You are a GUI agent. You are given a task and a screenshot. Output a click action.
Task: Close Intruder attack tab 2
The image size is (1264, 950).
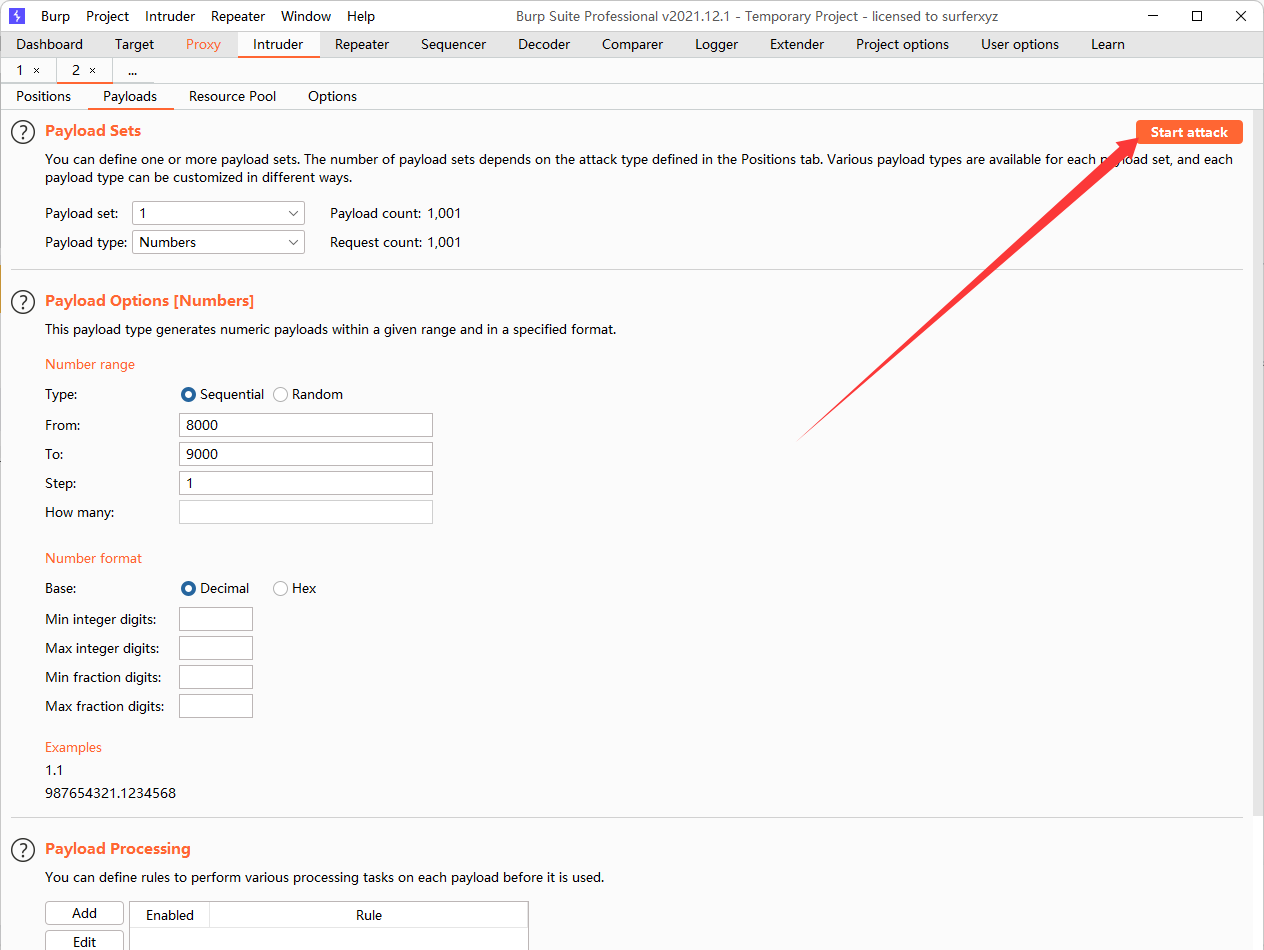click(x=93, y=71)
